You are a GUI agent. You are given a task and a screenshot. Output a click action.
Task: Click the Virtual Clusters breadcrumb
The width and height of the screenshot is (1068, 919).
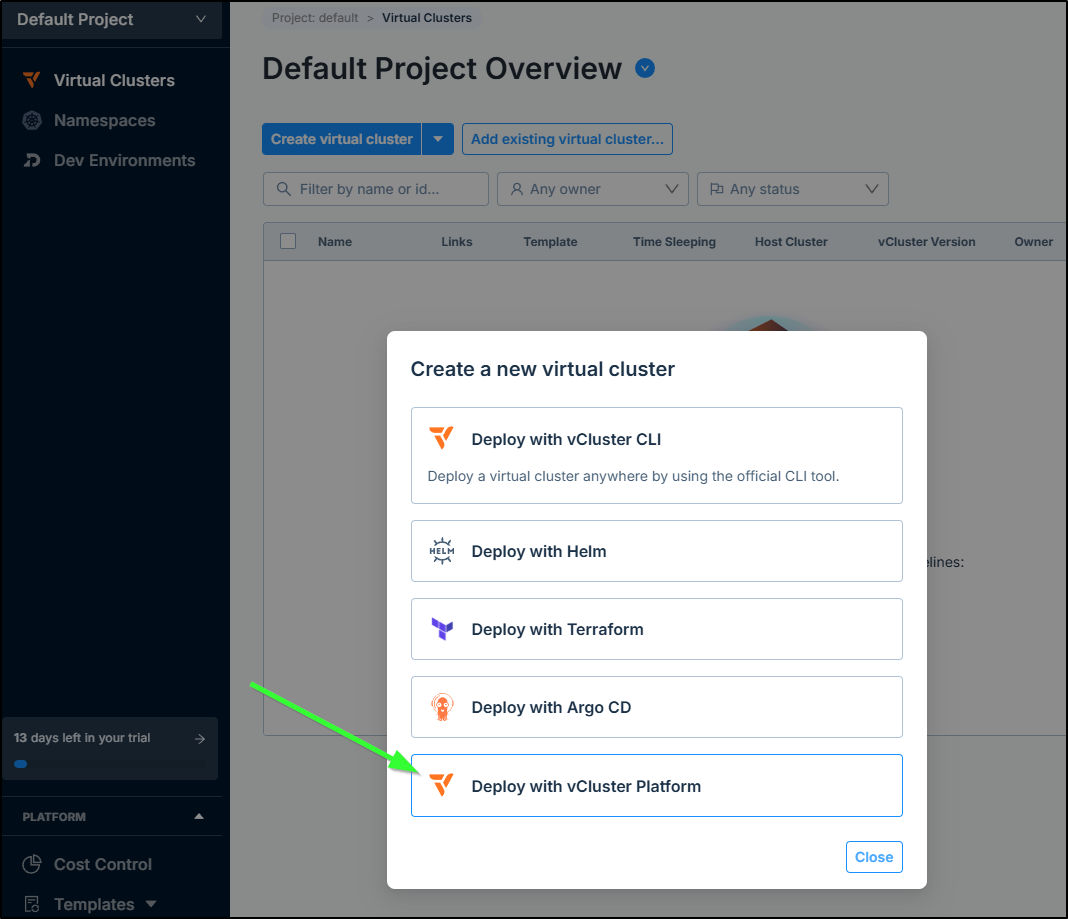coord(426,18)
